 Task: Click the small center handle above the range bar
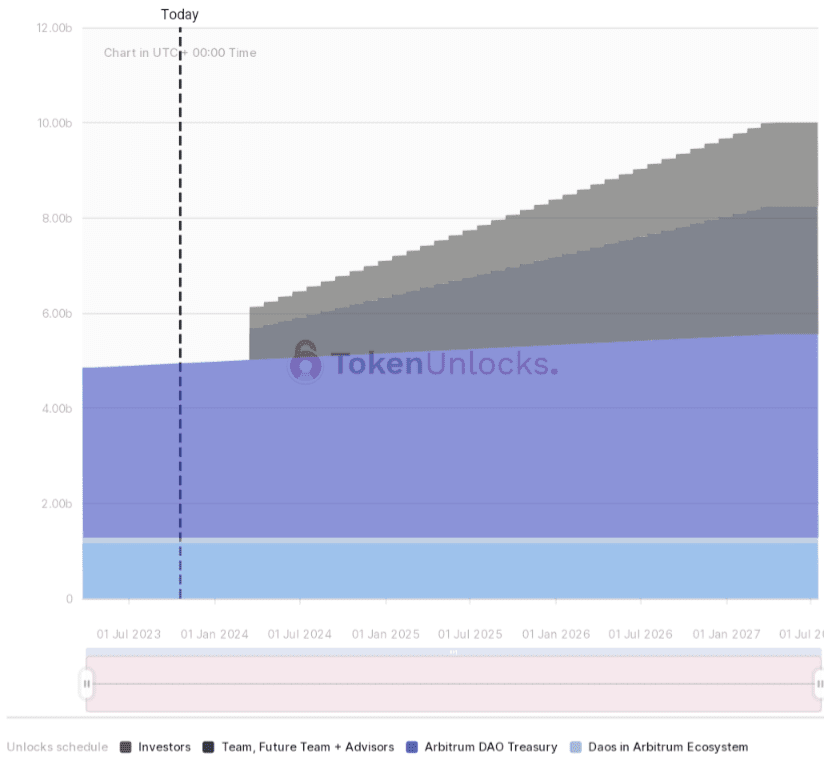tap(452, 651)
